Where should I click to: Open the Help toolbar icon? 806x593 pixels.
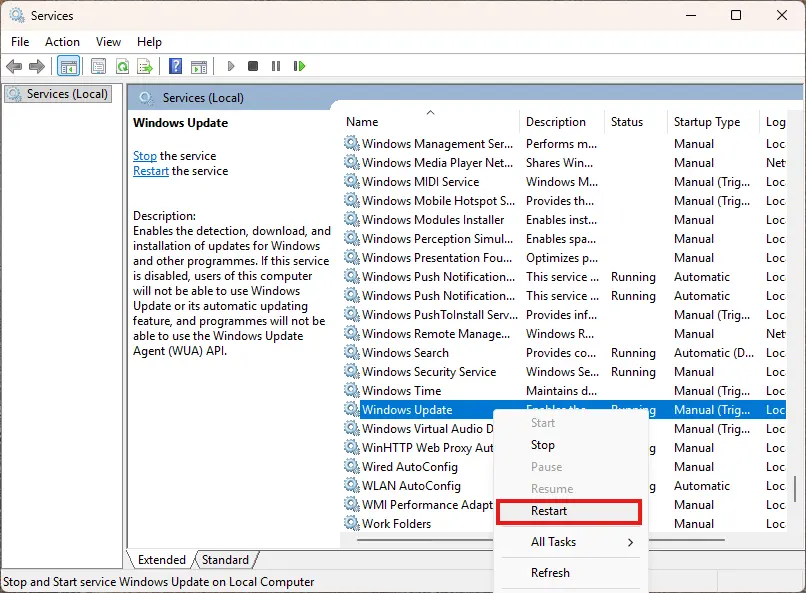tap(175, 66)
